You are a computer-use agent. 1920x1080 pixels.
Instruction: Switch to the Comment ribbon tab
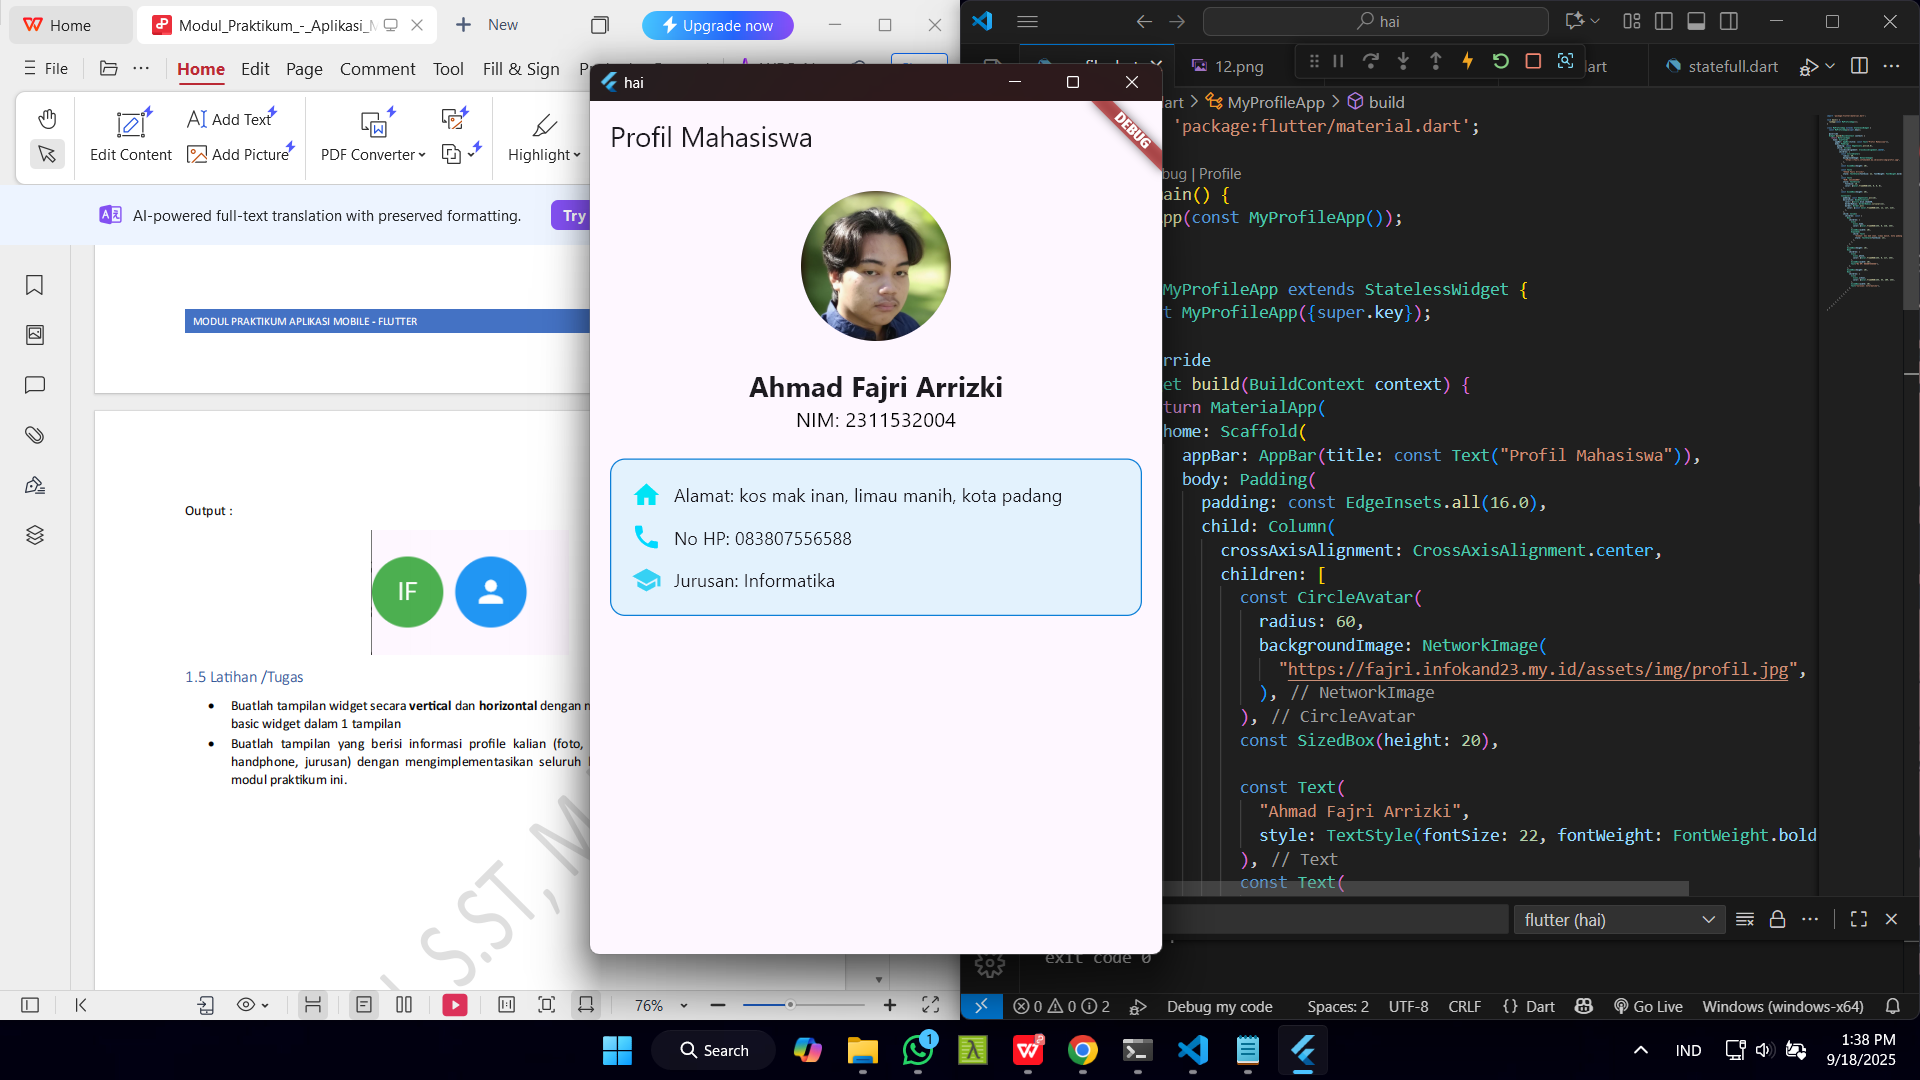point(377,68)
